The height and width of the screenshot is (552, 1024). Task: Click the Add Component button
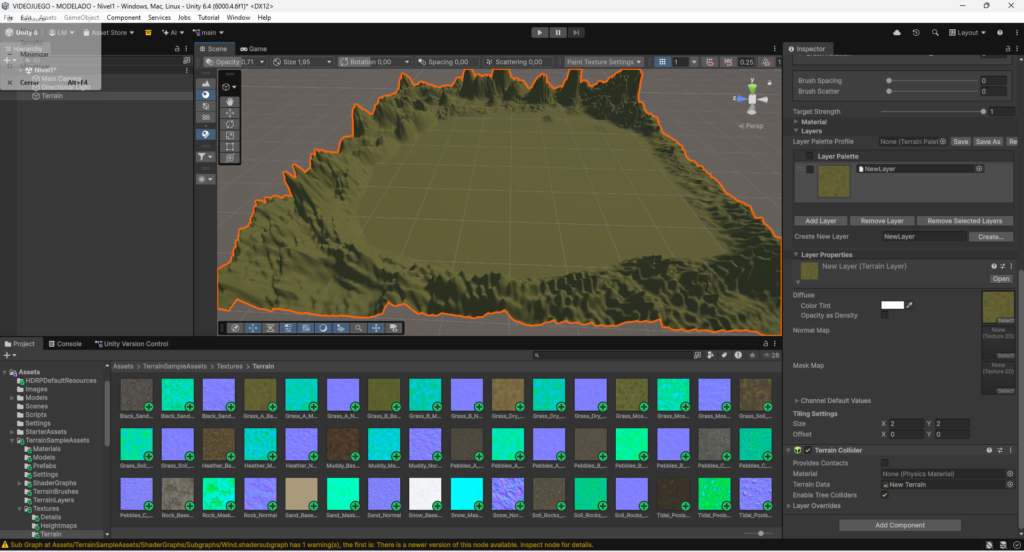(x=899, y=525)
